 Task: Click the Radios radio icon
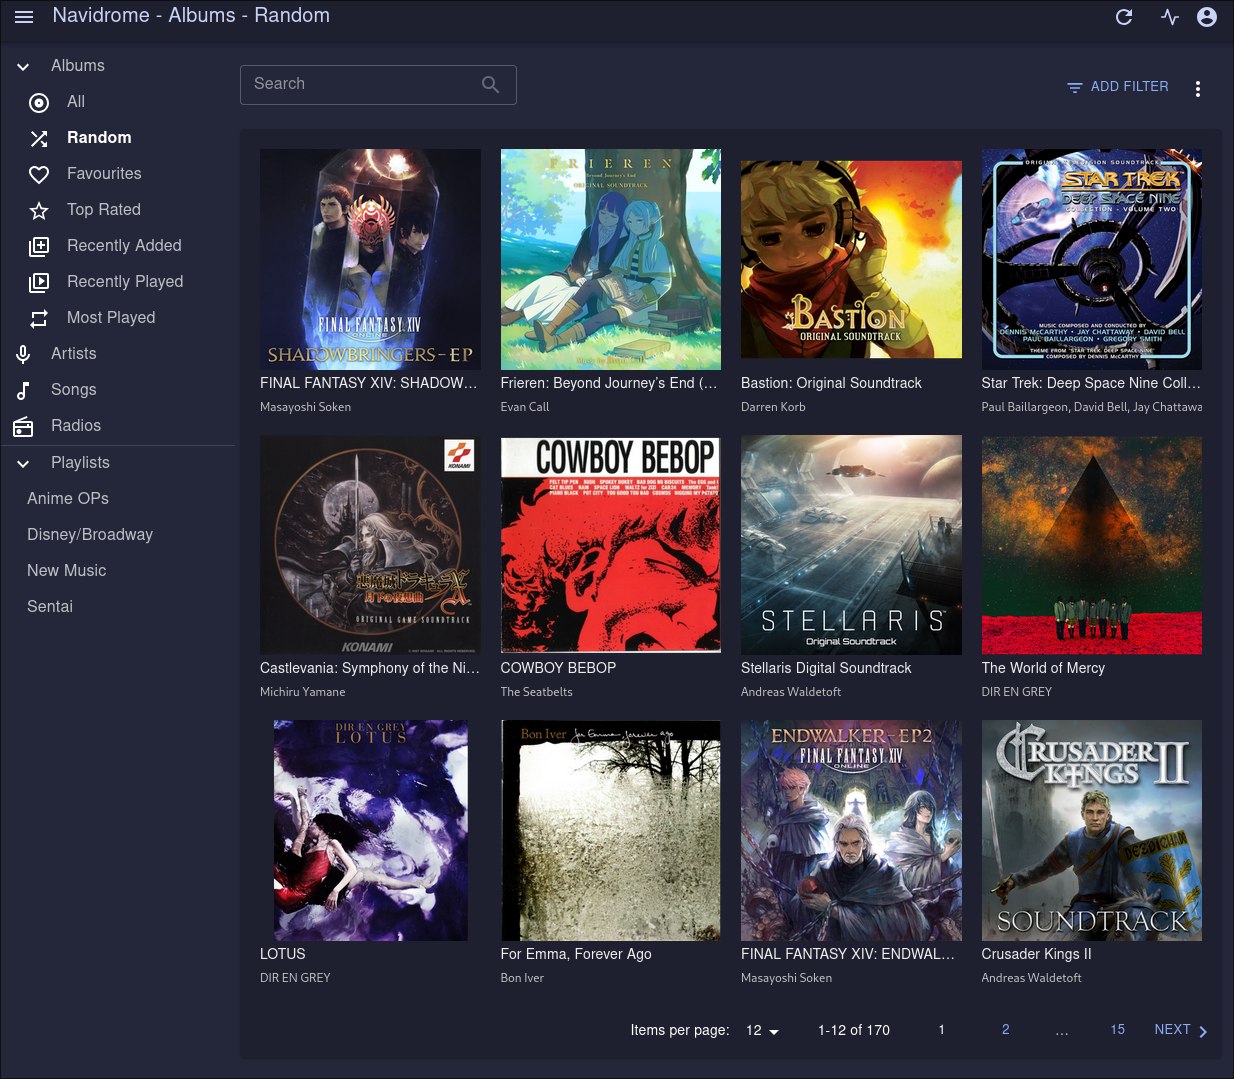click(23, 427)
